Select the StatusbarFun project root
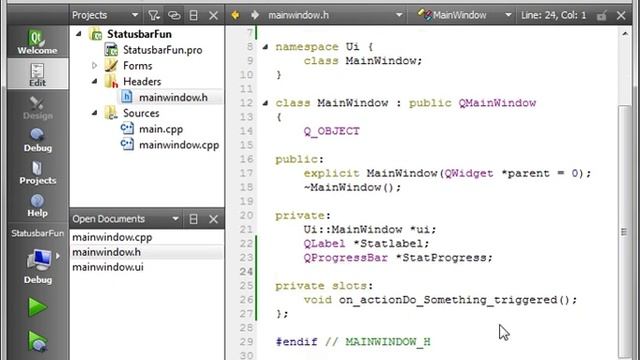 click(x=139, y=34)
